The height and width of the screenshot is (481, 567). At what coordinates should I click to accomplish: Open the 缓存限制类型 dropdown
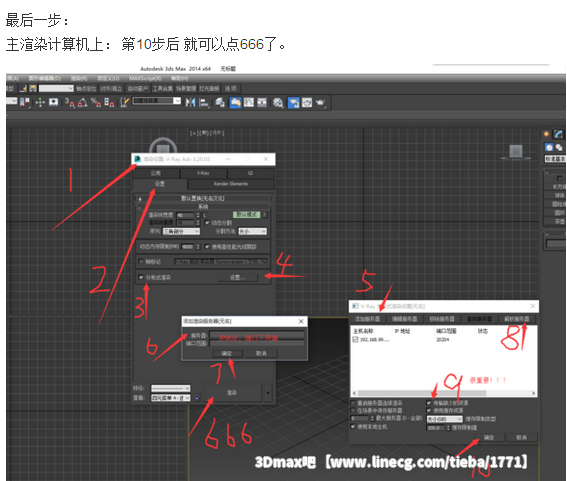(445, 419)
